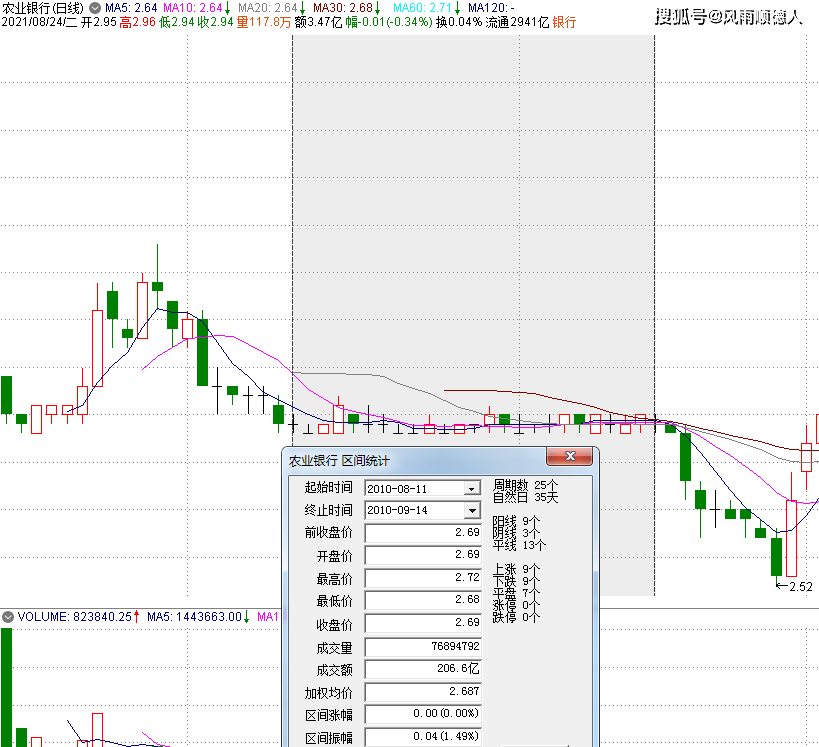Click the MA60: 2.71 indicator label
Viewport: 819px width, 747px height.
tap(422, 8)
